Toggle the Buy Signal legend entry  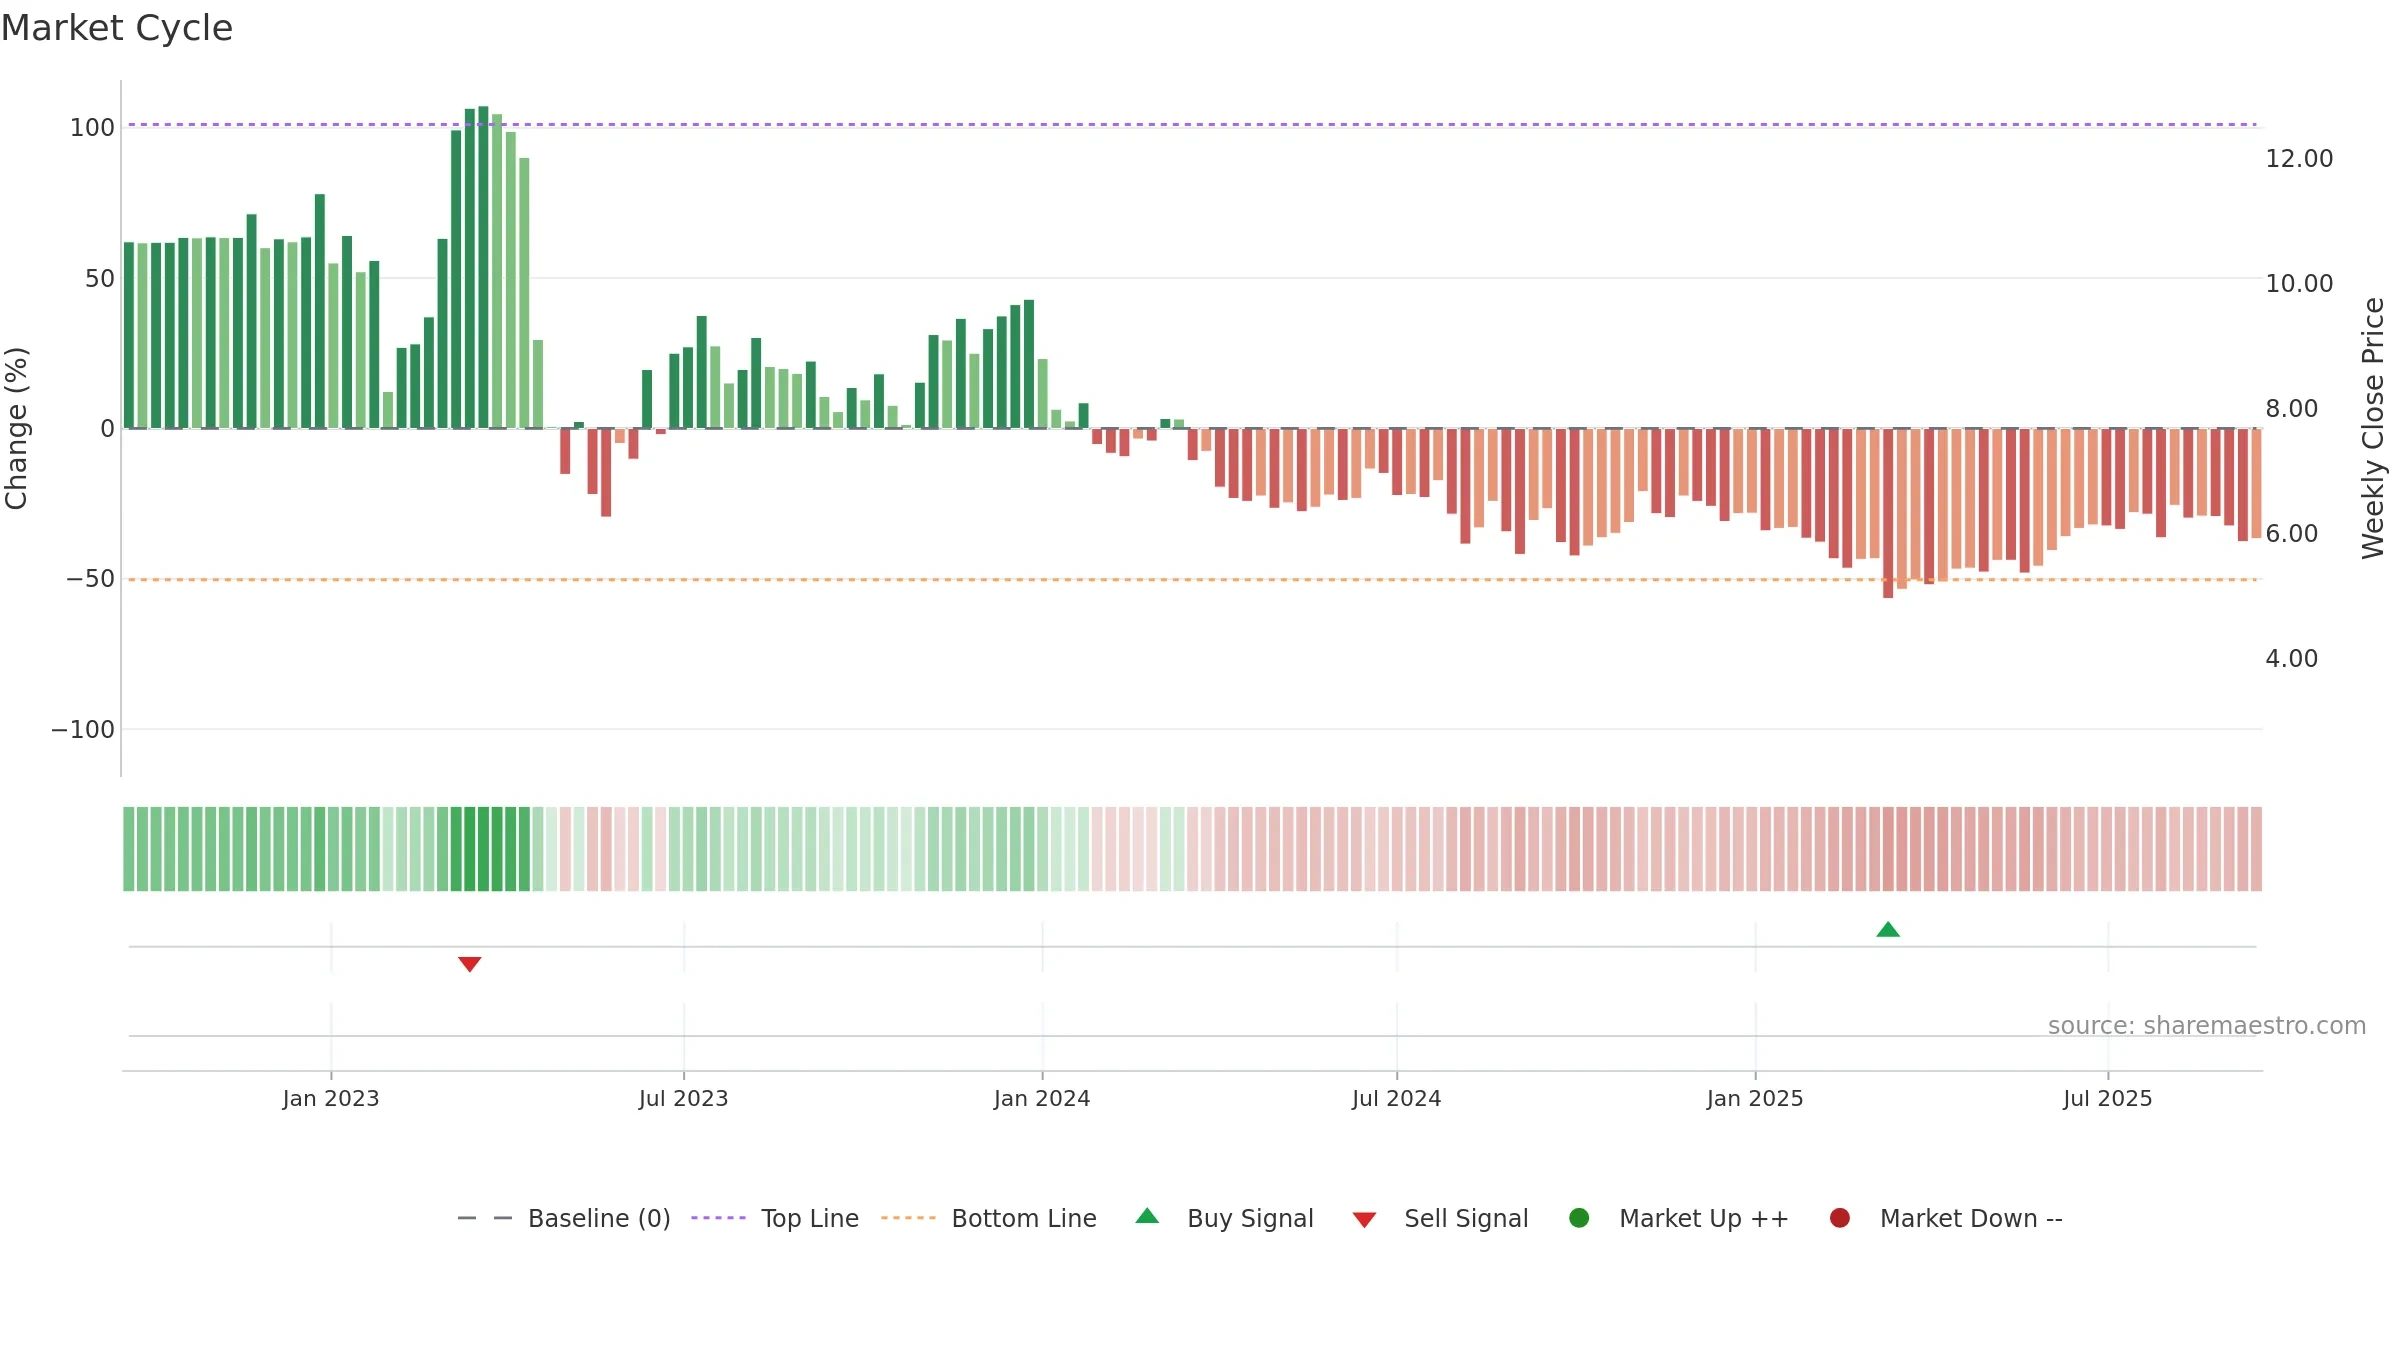pos(1225,1218)
